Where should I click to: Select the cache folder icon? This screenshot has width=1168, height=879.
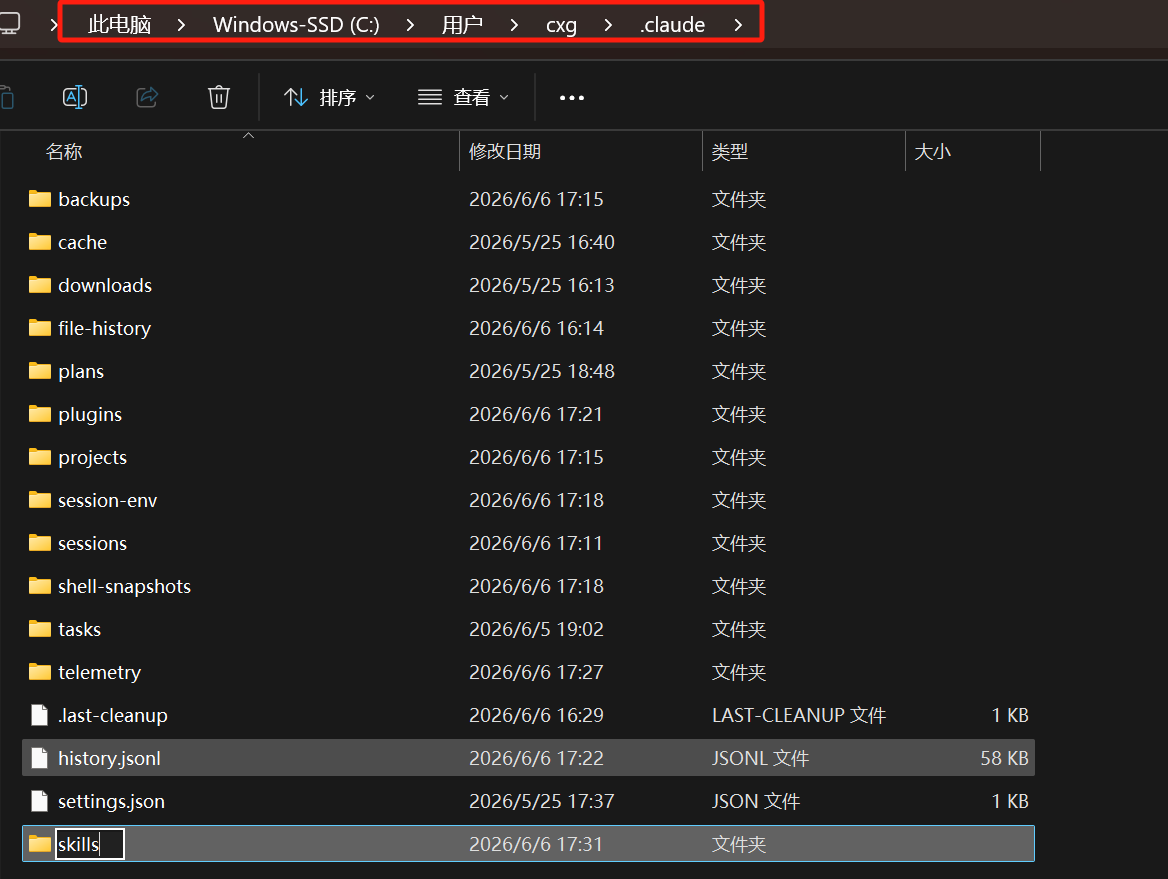[39, 241]
